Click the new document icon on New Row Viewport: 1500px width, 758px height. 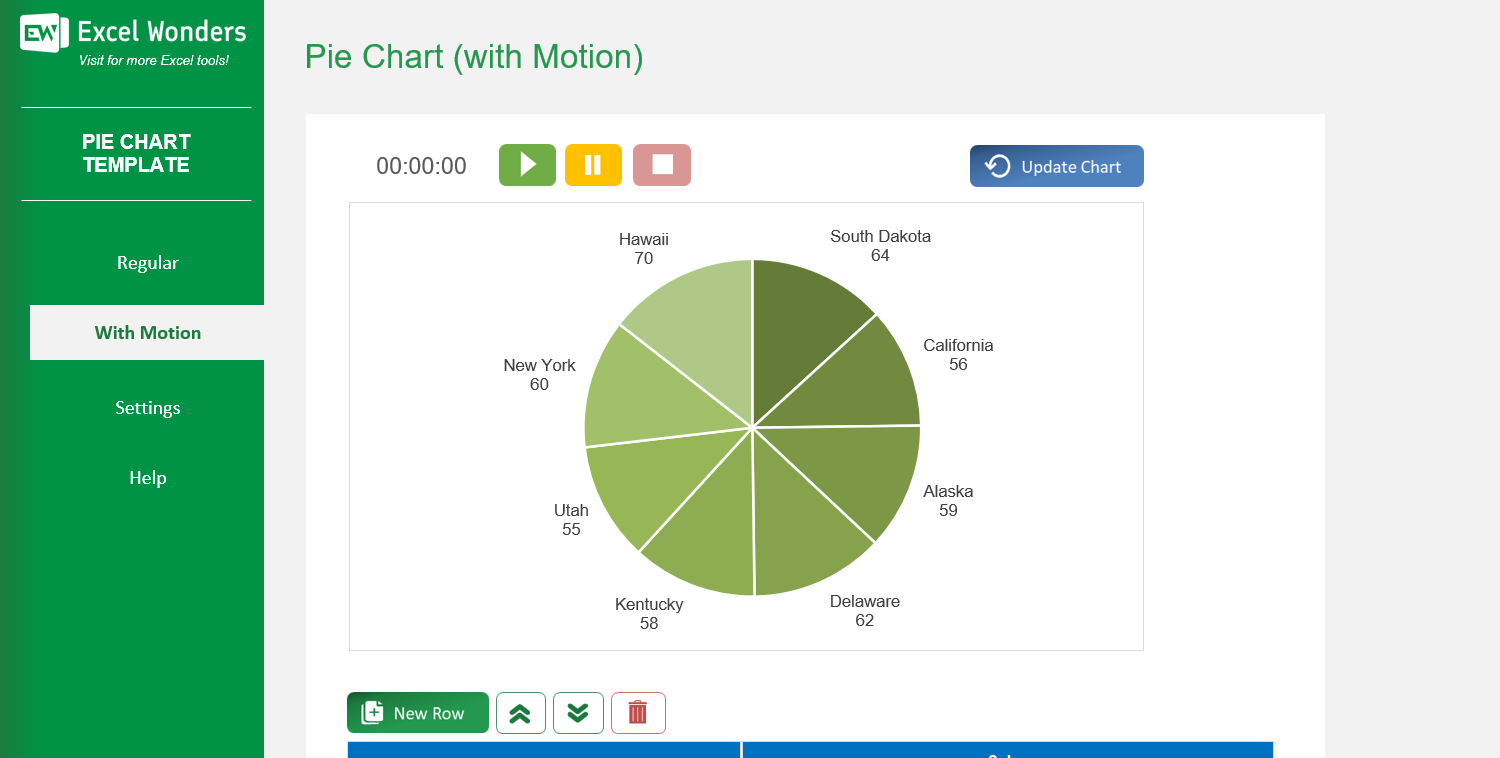(371, 712)
